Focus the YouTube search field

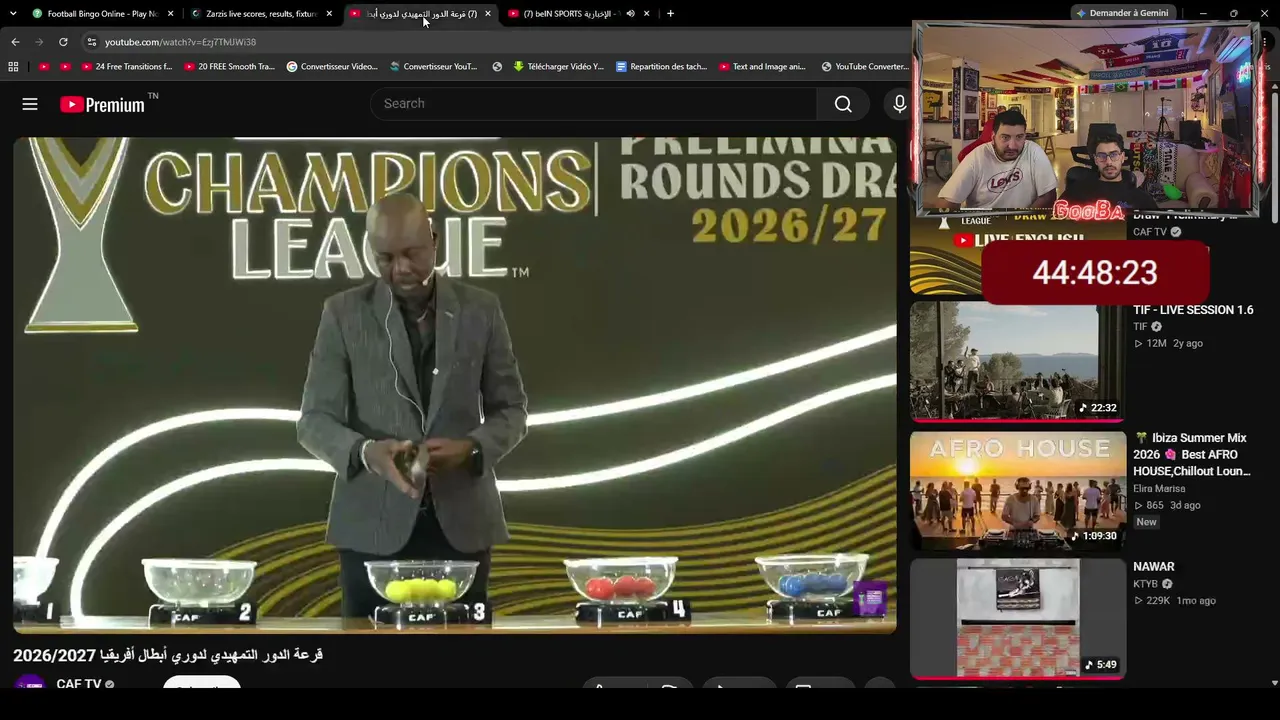[x=594, y=104]
